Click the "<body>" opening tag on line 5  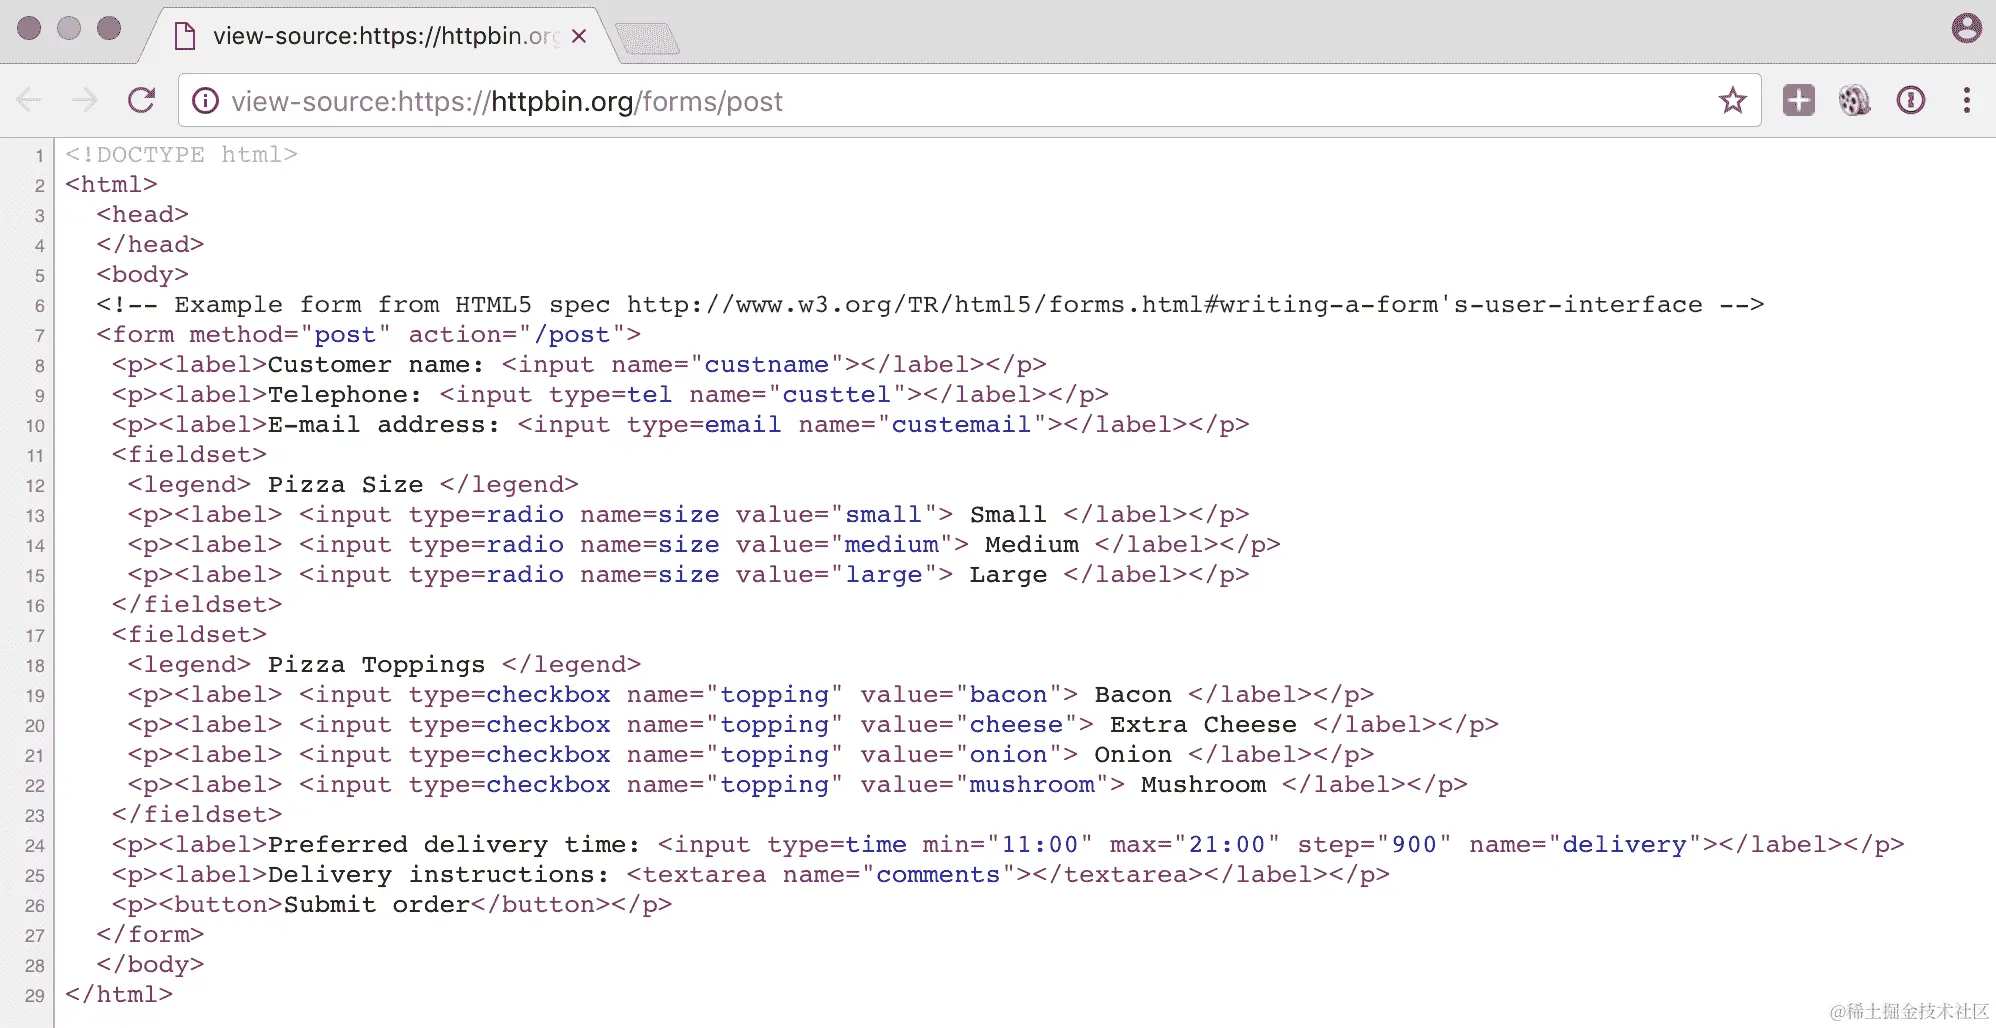tap(143, 275)
